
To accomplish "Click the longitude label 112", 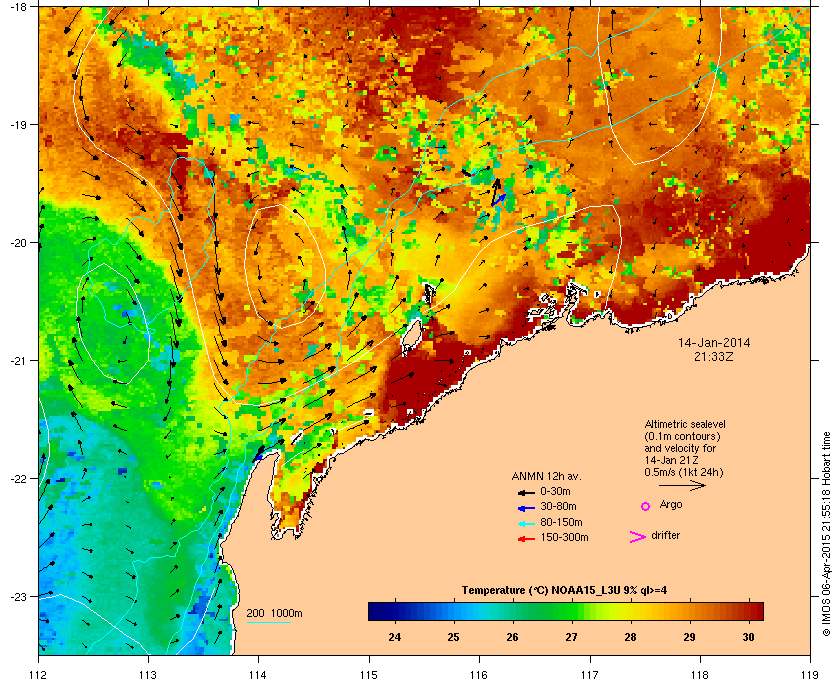I will pyautogui.click(x=39, y=674).
